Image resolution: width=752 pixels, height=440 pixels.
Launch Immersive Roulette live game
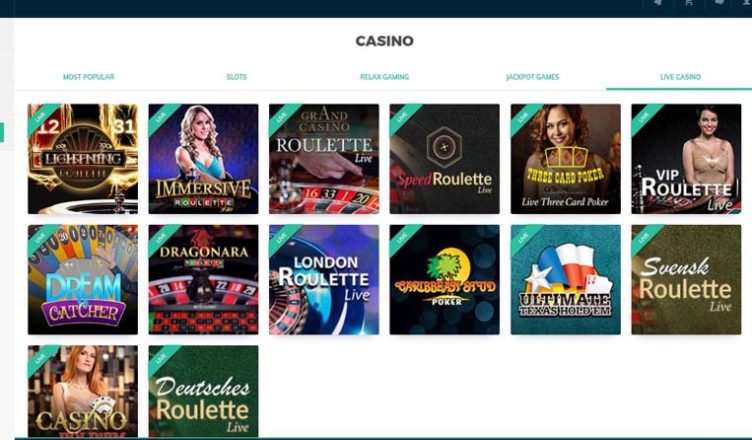coord(203,159)
